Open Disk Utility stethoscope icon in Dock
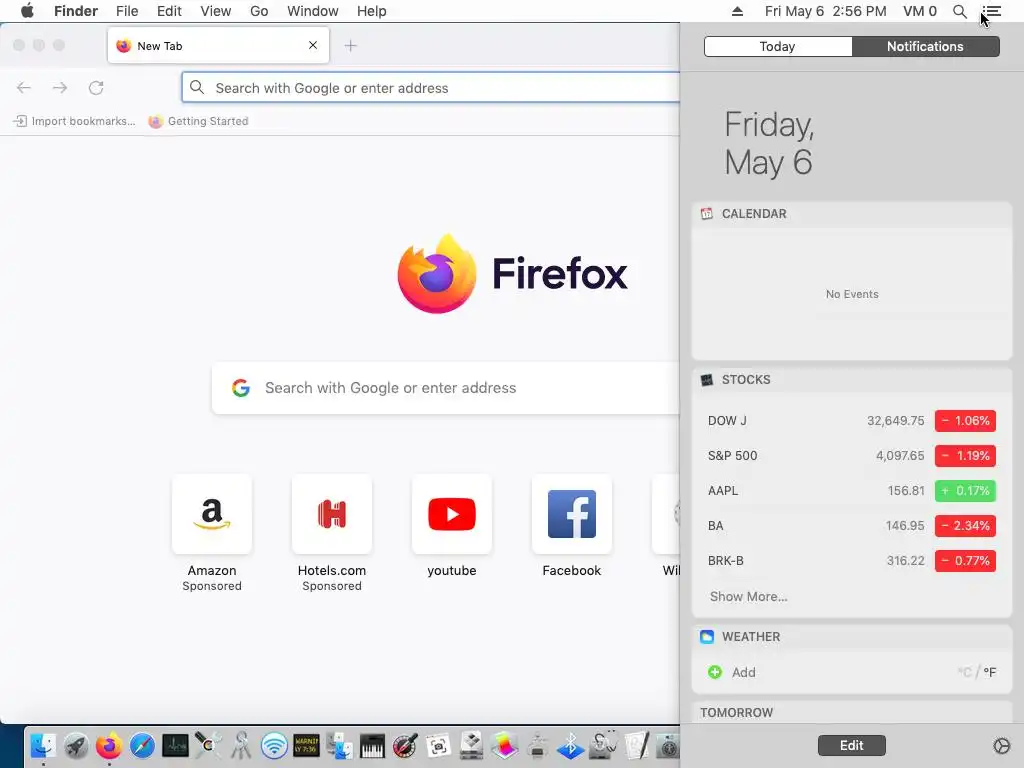1024x768 pixels. pyautogui.click(x=603, y=745)
